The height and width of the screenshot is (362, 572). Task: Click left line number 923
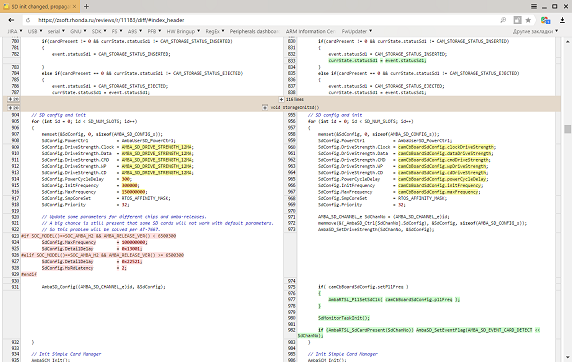point(15,236)
